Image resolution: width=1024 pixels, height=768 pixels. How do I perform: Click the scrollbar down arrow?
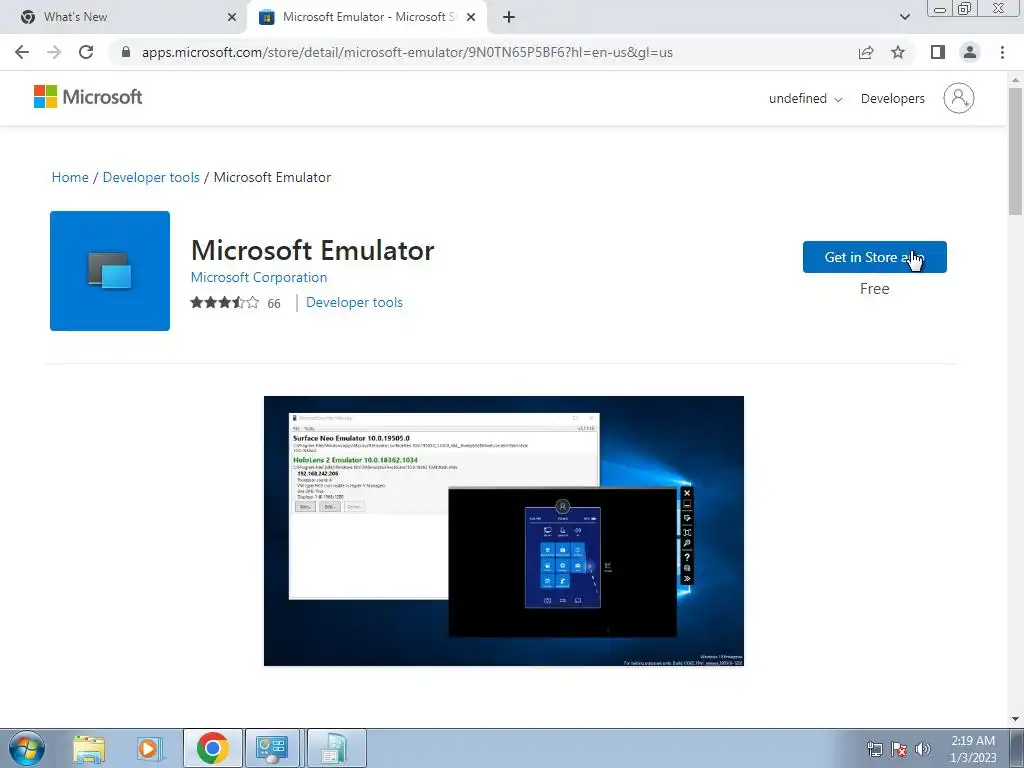pos(1015,719)
